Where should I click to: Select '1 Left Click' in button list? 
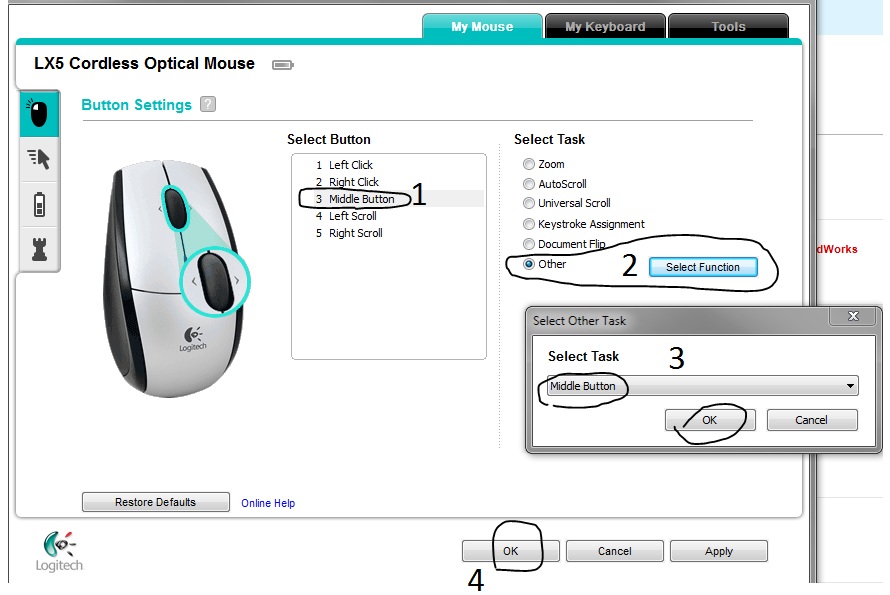tap(389, 165)
